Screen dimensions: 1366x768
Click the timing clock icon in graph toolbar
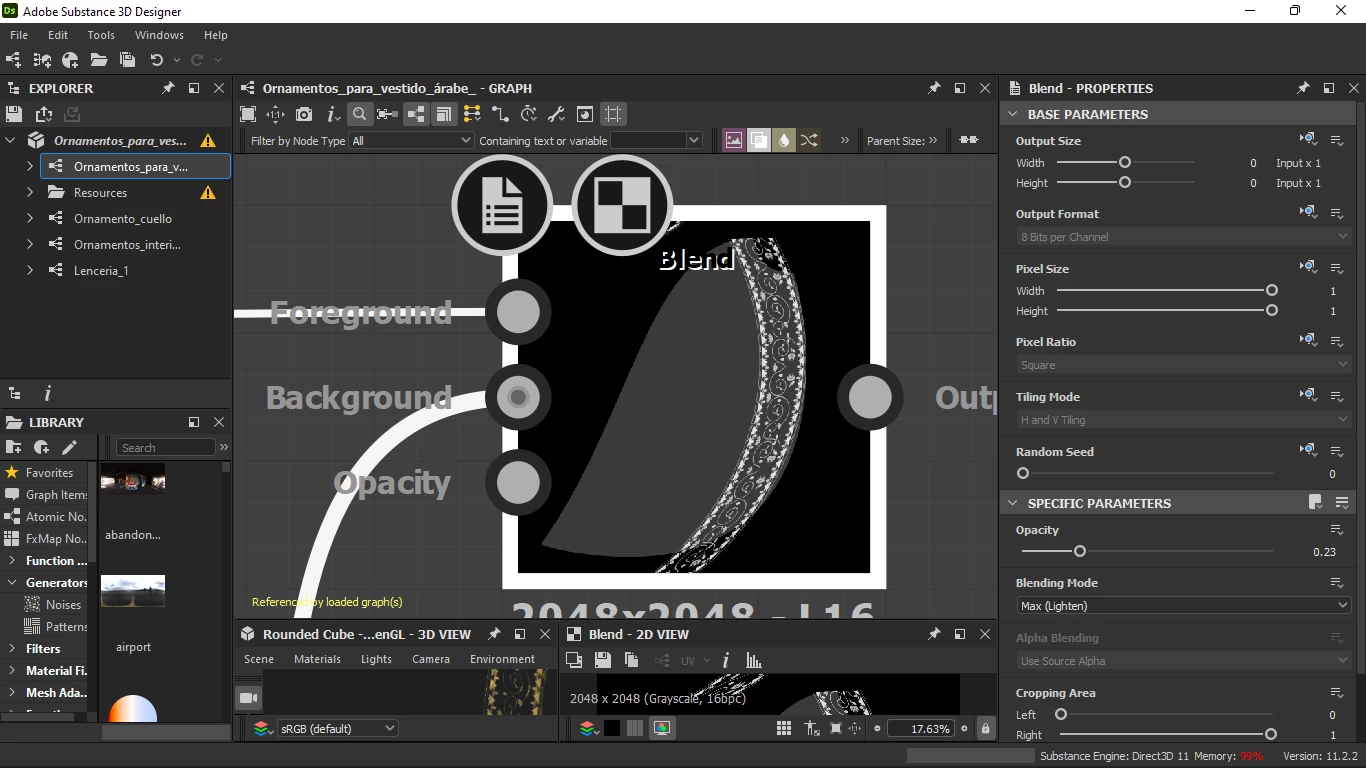pos(529,114)
